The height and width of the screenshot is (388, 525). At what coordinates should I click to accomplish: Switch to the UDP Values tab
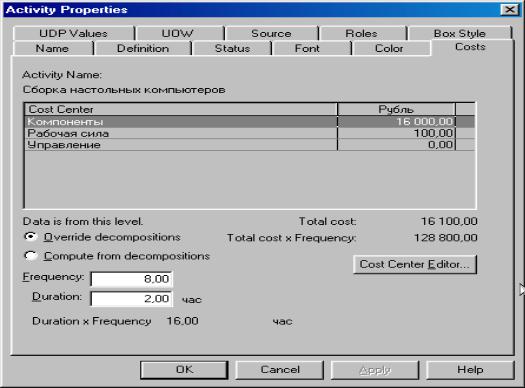[x=73, y=33]
